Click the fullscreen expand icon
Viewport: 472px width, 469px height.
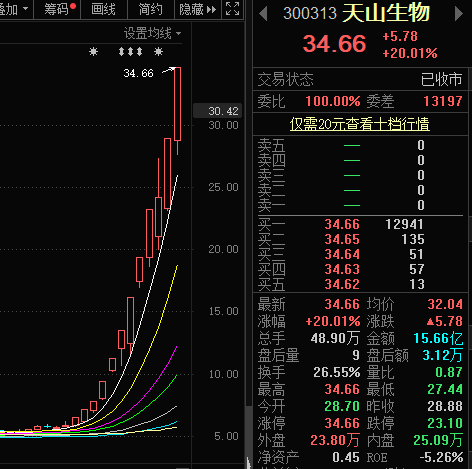[x=232, y=9]
